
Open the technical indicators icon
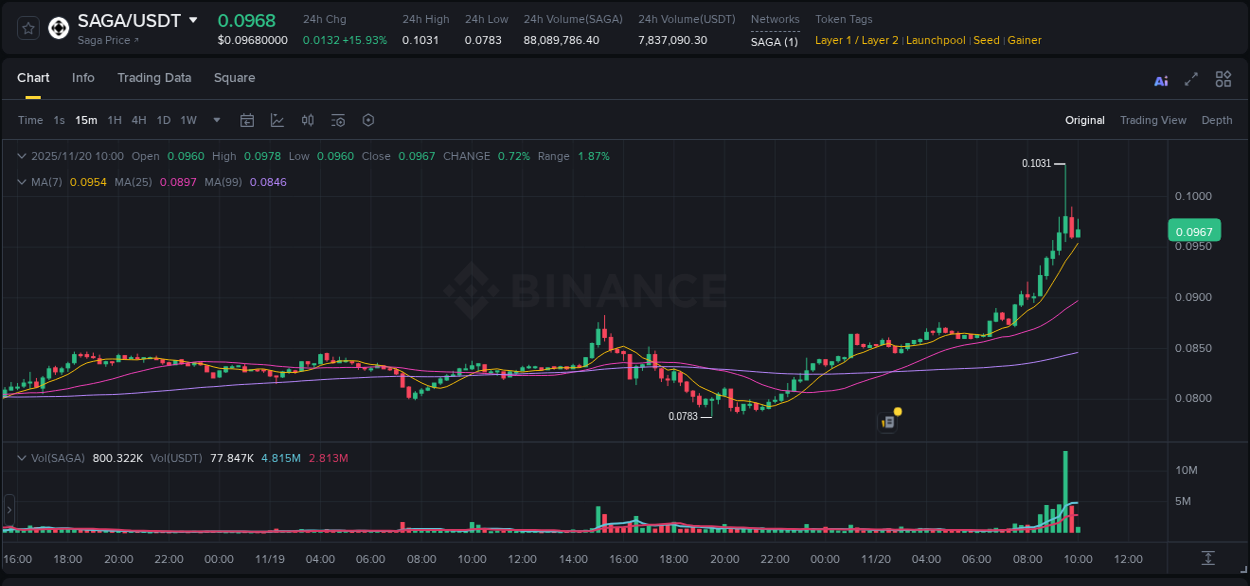[307, 120]
